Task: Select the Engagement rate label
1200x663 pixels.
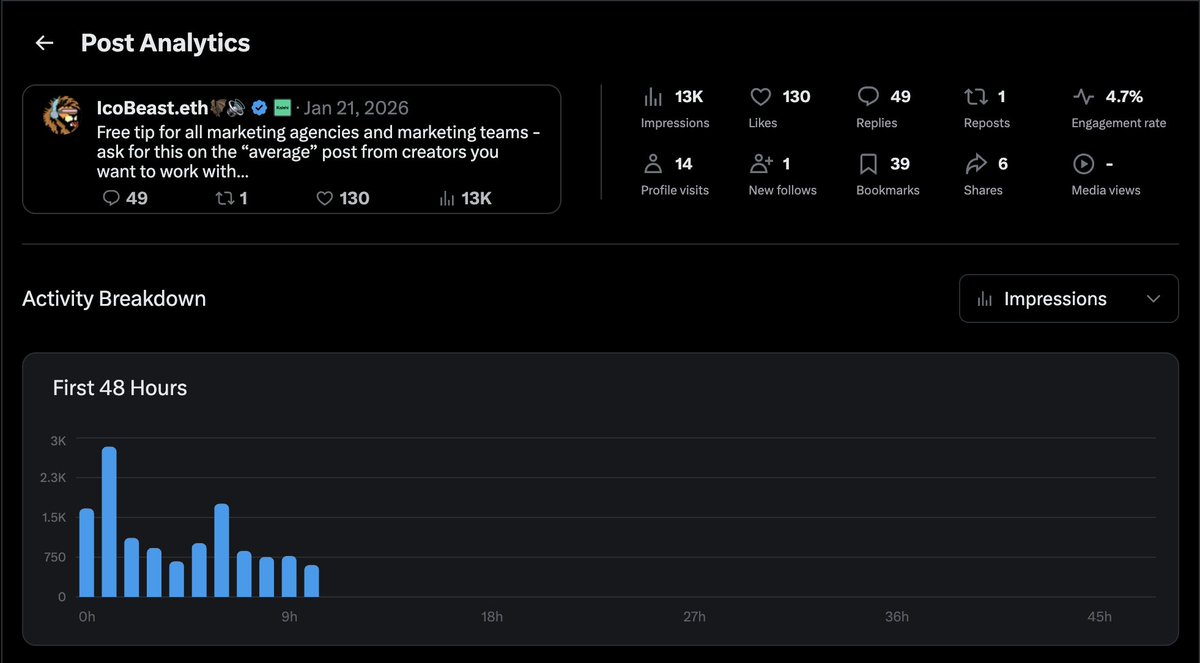Action: click(x=1119, y=123)
